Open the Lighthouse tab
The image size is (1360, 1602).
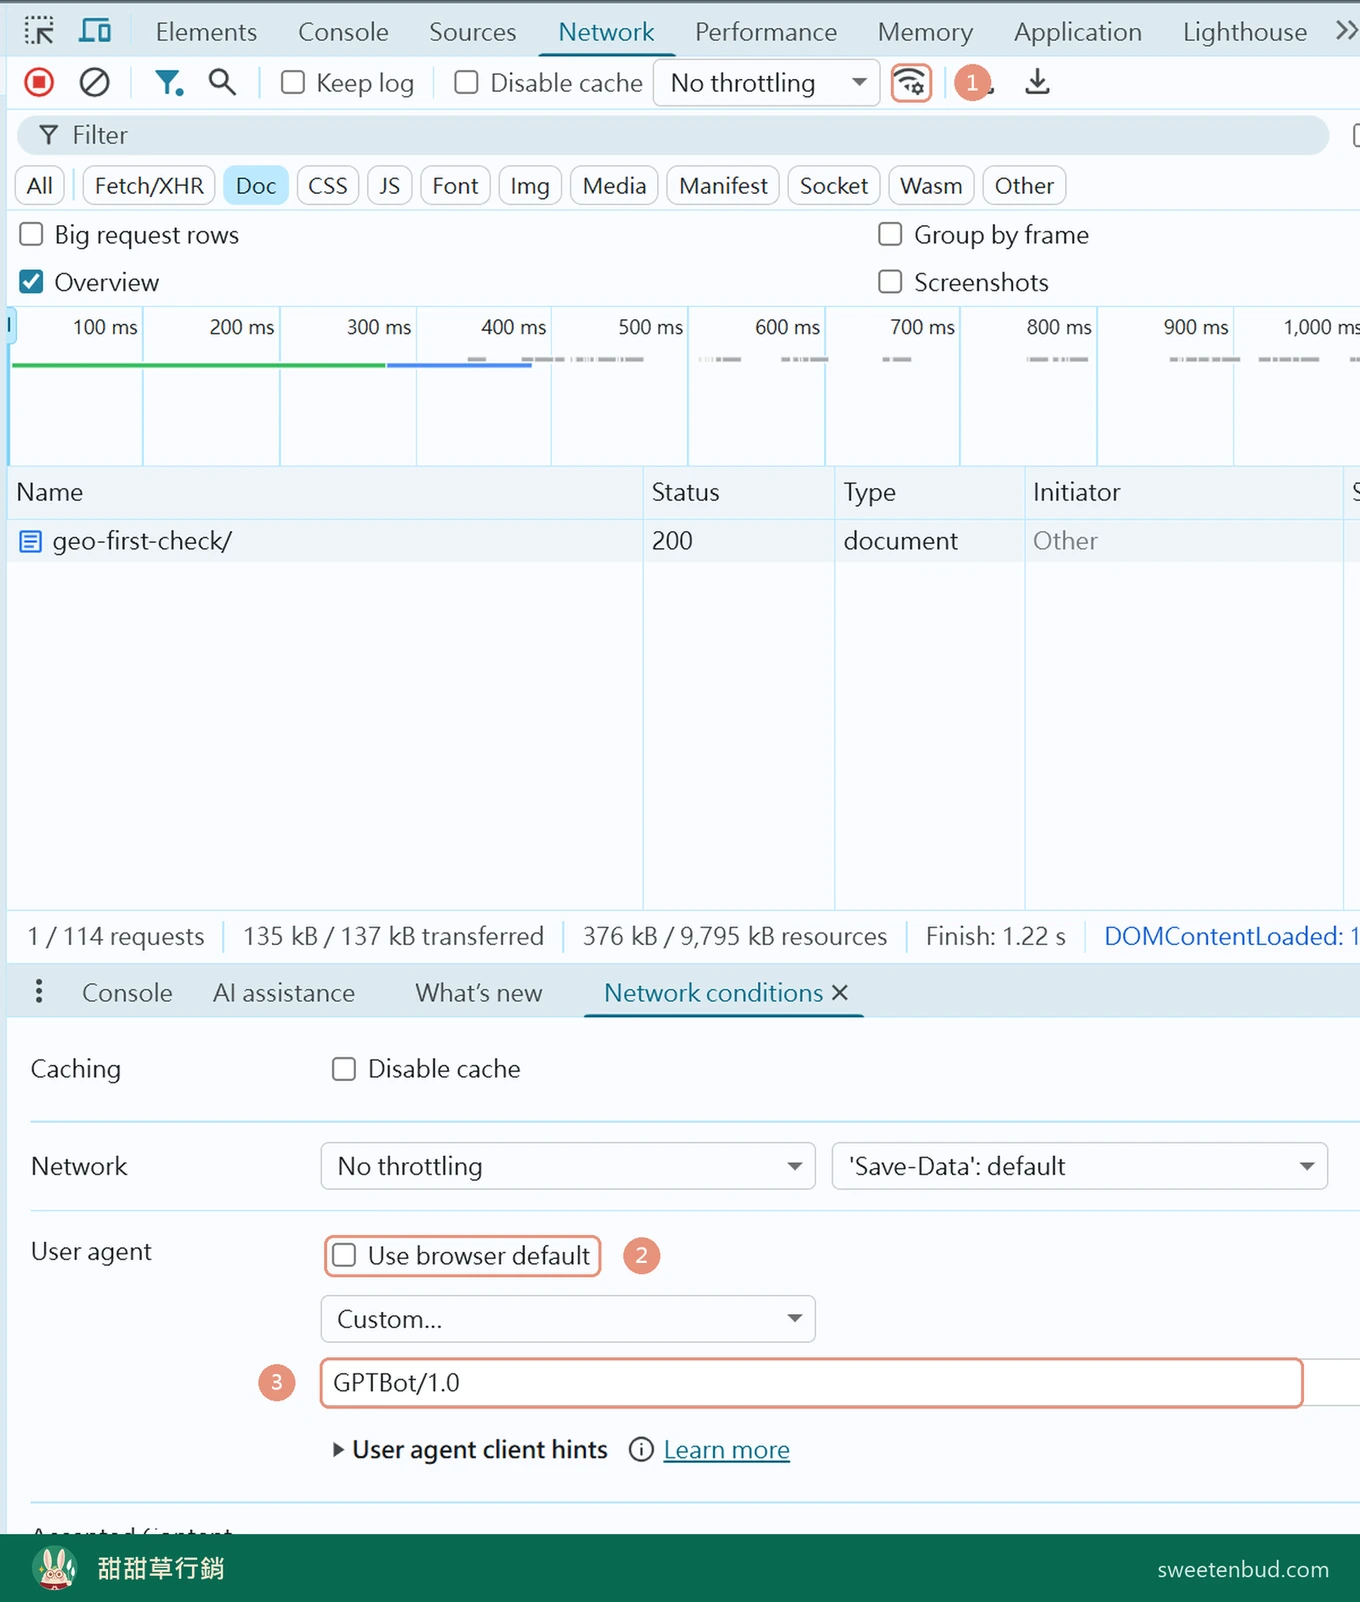pos(1244,32)
